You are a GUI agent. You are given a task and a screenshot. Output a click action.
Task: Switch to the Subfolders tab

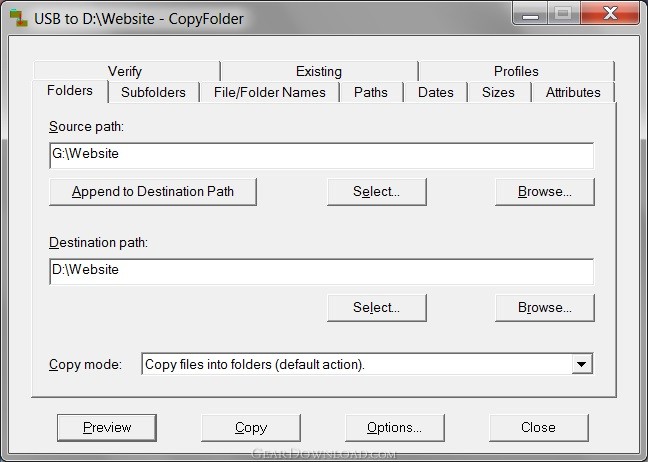pos(153,92)
